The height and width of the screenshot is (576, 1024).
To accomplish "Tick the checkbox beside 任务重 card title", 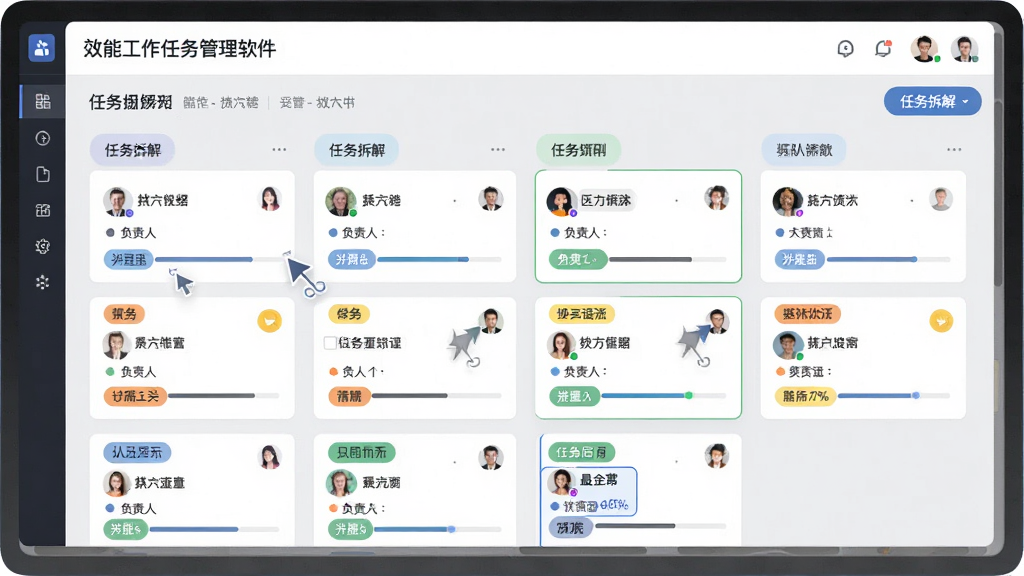I will pos(330,343).
